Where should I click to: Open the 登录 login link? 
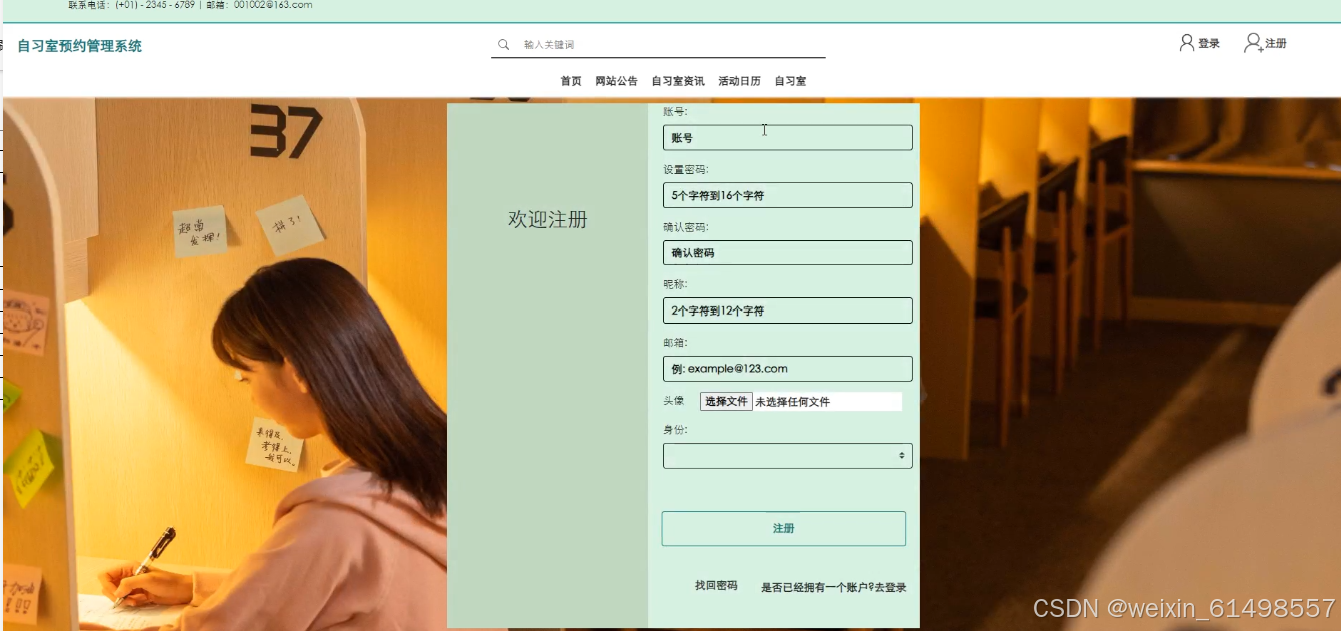[1209, 44]
